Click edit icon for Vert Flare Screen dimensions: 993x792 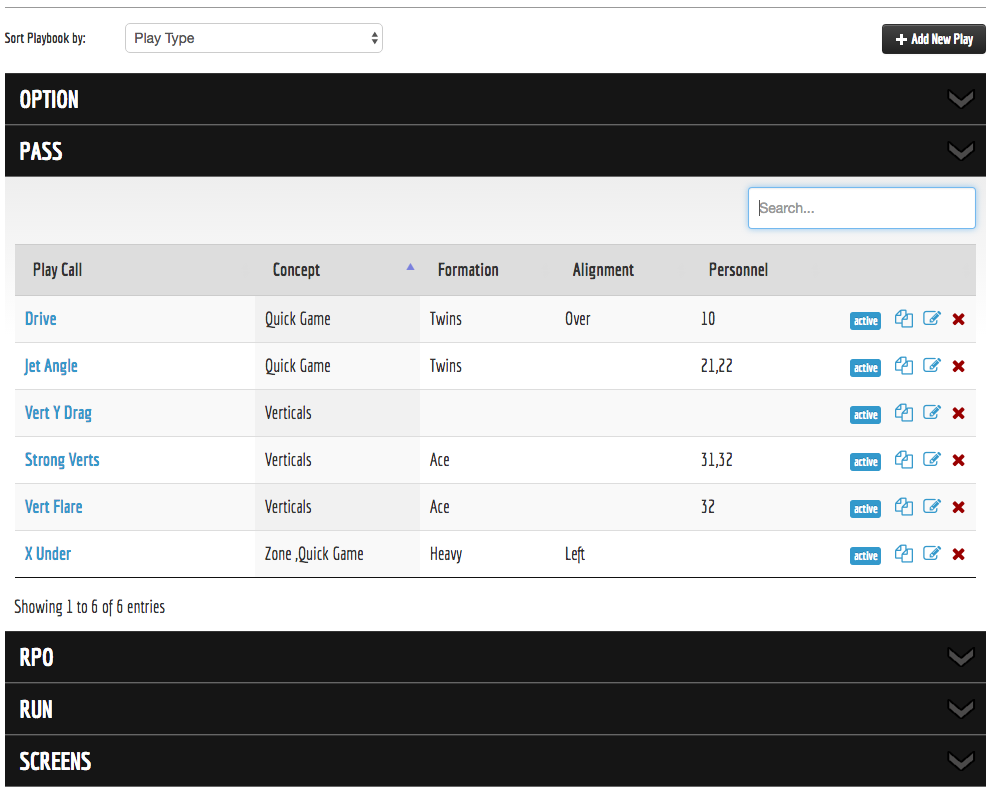[932, 507]
